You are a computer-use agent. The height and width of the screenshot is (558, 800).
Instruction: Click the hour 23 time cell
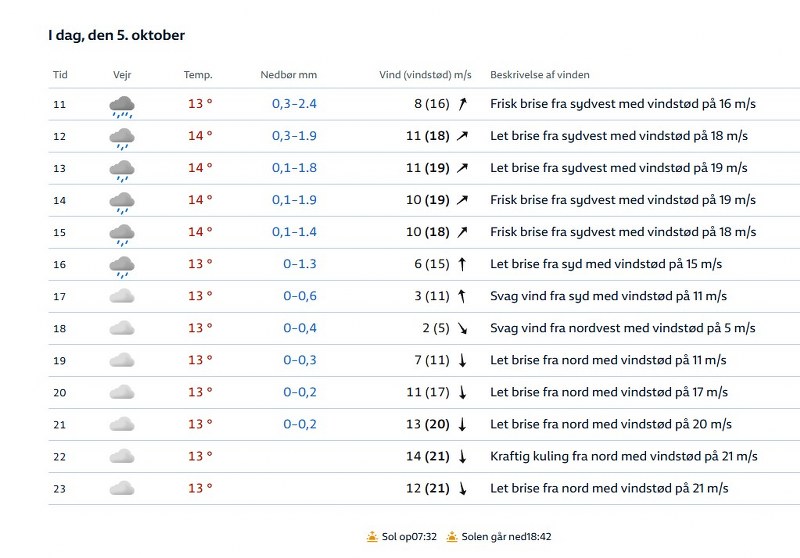click(x=59, y=488)
